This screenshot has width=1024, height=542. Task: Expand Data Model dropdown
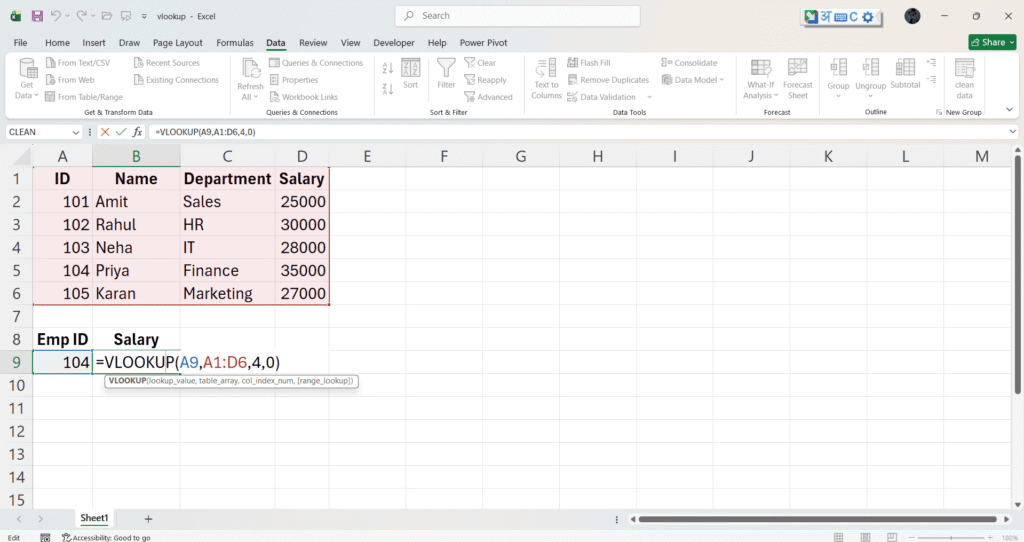point(721,80)
